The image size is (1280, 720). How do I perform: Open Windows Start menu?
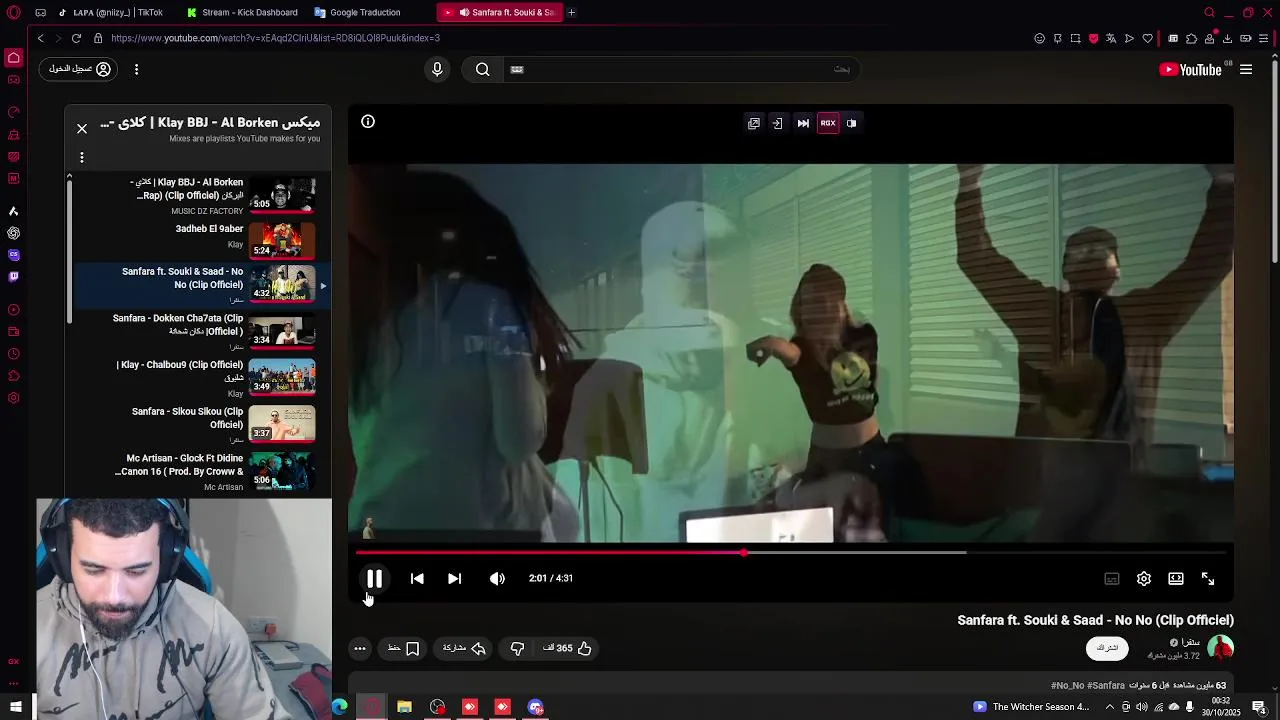(15, 707)
